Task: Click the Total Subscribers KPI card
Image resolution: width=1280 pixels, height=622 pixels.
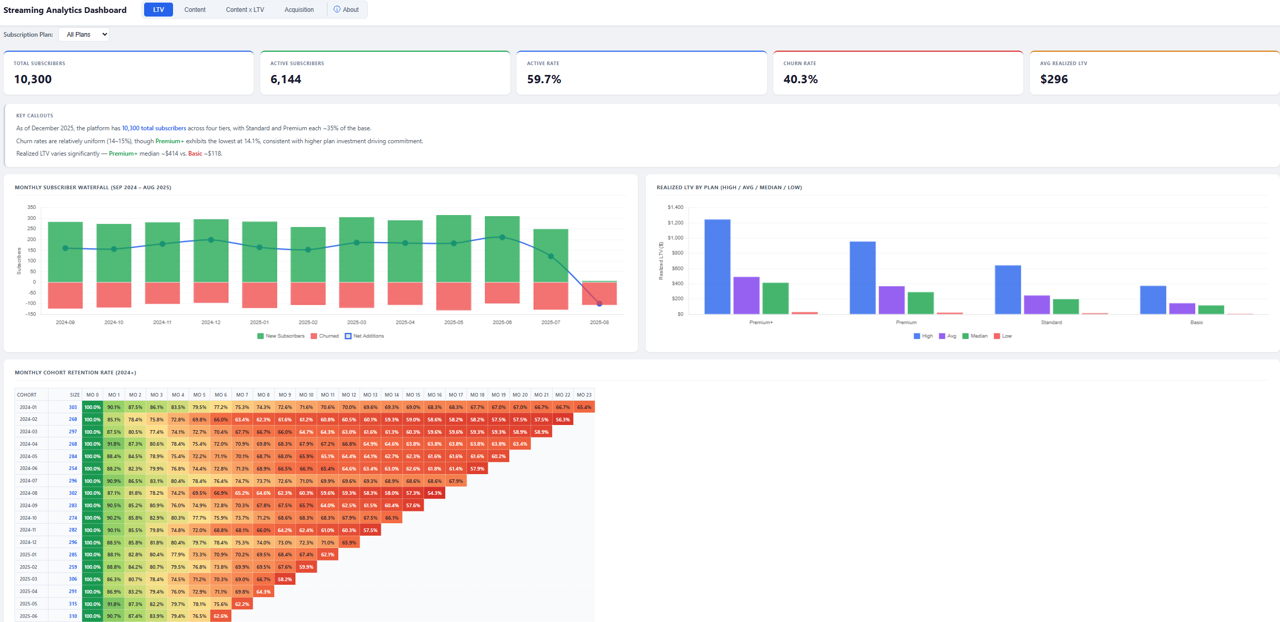Action: coord(128,73)
